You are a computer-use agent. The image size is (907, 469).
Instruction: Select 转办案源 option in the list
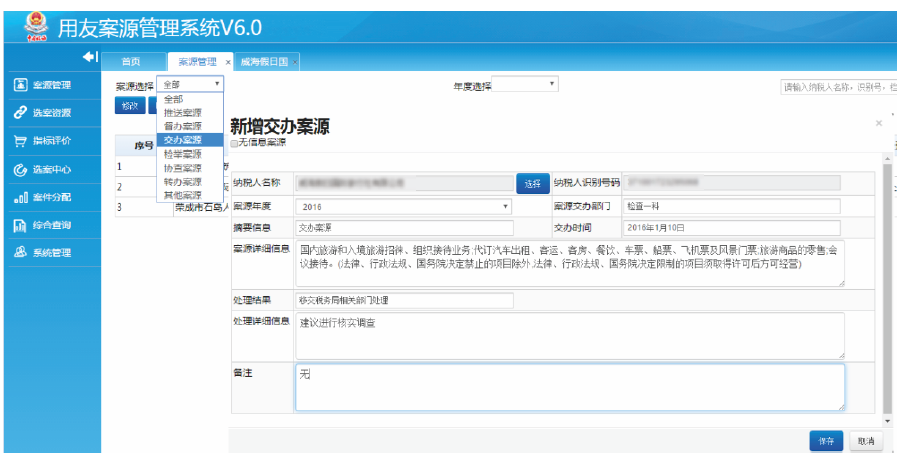point(182,182)
